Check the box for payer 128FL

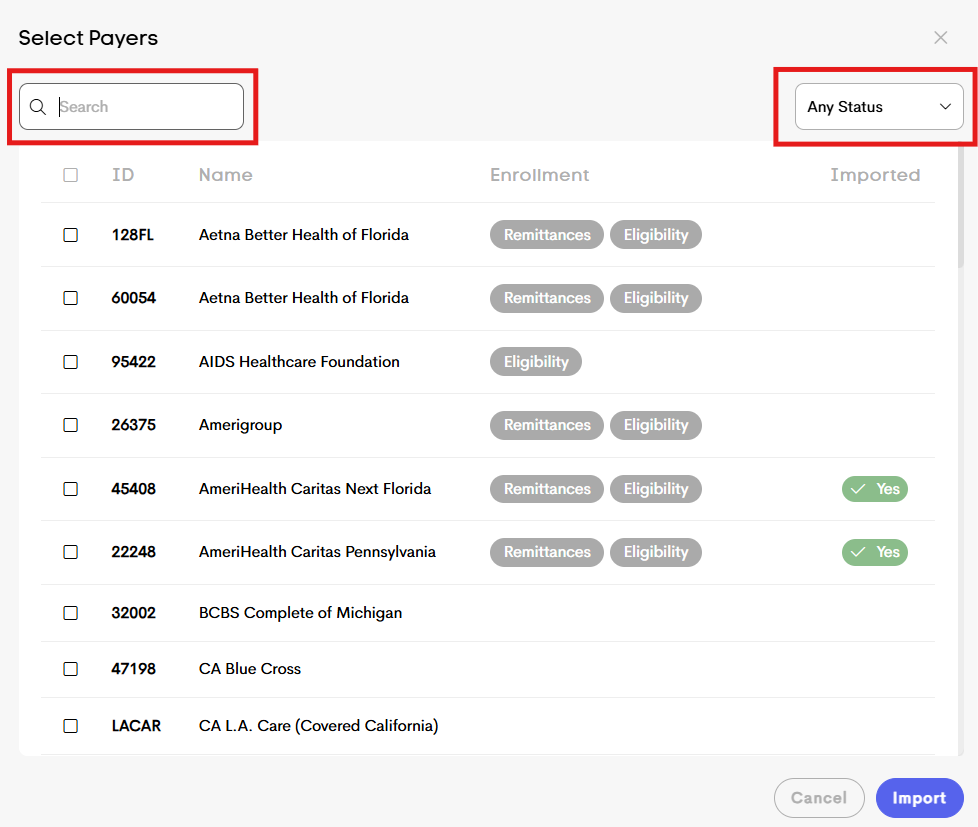(x=70, y=235)
